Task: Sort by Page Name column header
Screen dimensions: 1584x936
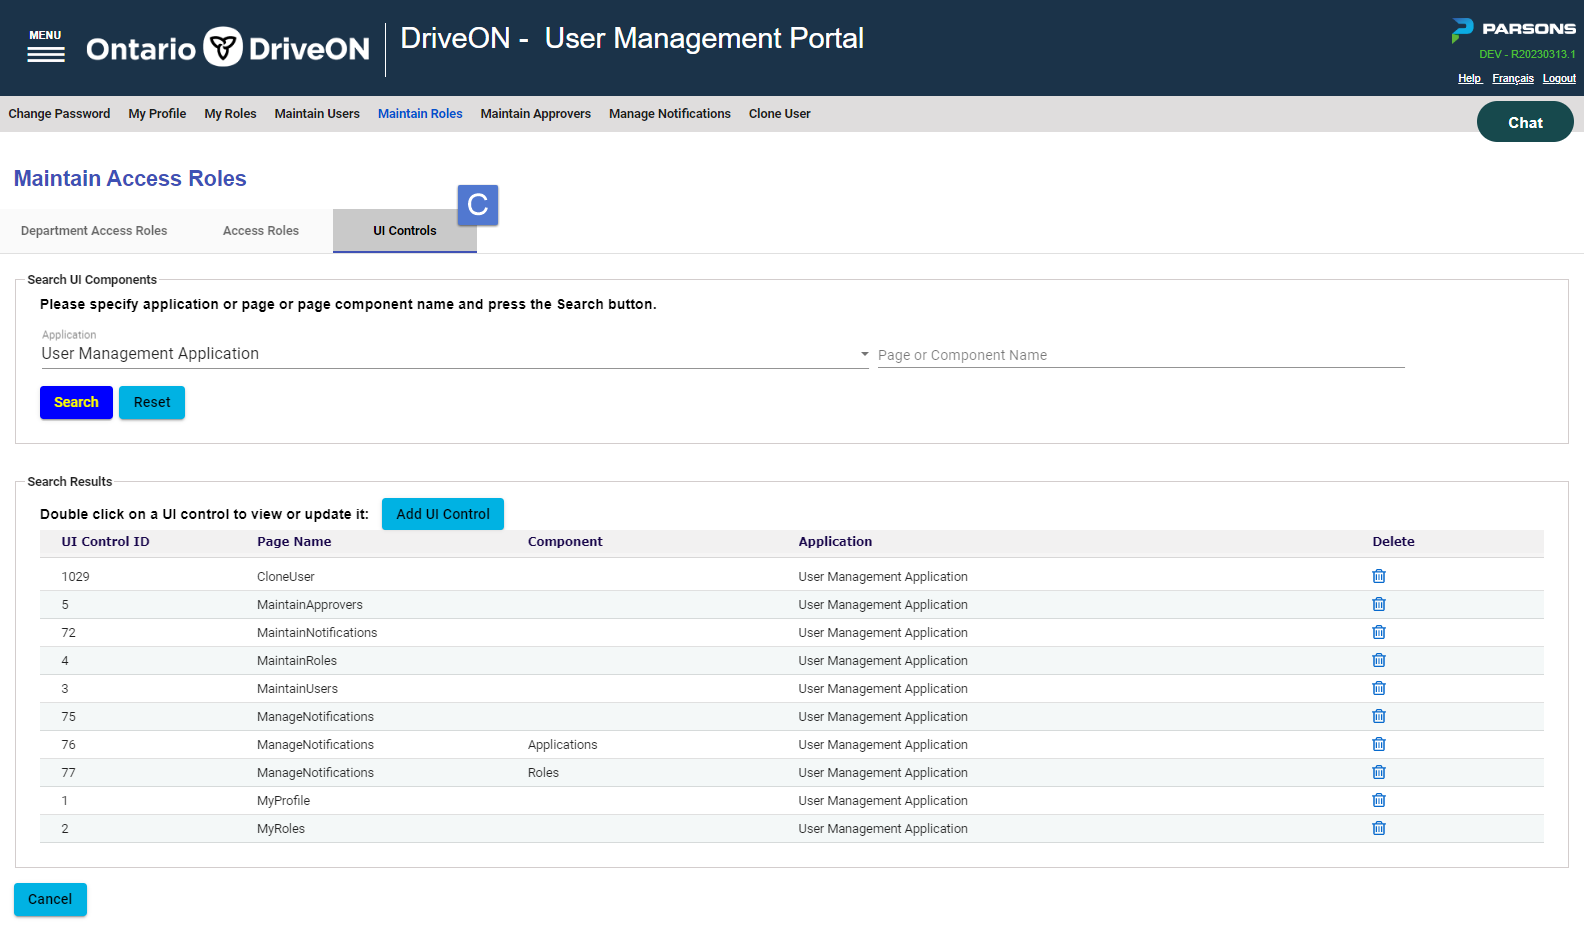Action: tap(294, 542)
